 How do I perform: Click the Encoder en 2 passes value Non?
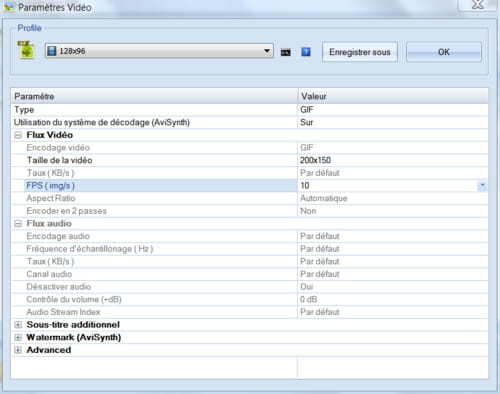point(308,211)
